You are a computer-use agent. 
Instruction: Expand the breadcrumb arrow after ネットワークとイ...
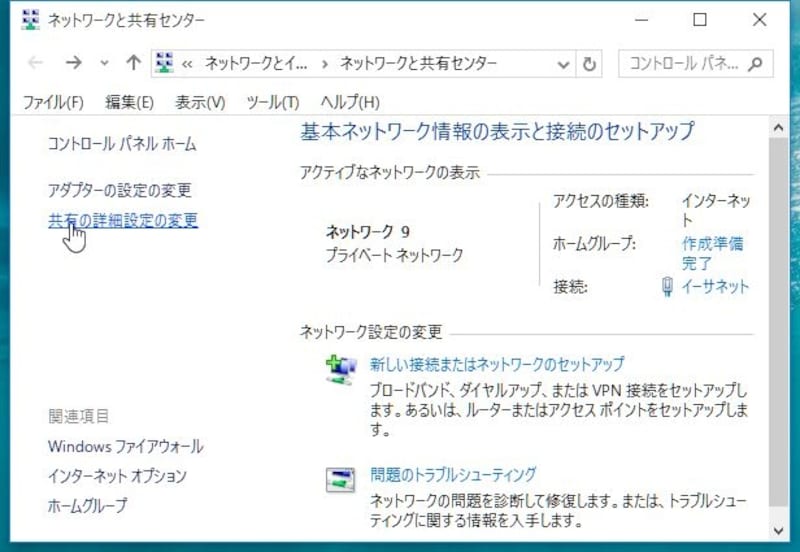324,64
